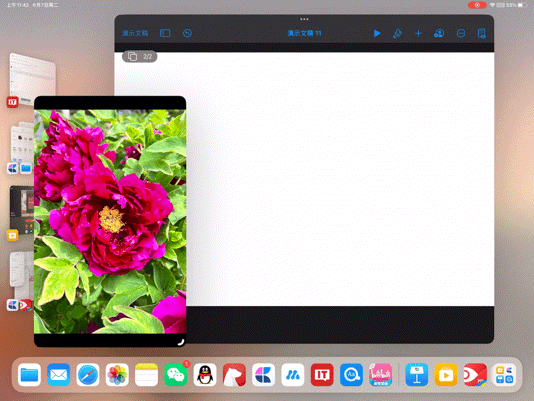This screenshot has width=534, height=401.
Task: Tap the red screen recording indicator
Action: click(x=477, y=5)
